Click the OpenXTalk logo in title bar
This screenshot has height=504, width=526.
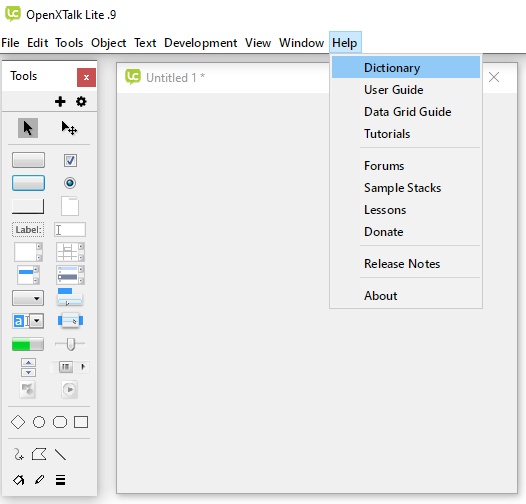pos(13,14)
